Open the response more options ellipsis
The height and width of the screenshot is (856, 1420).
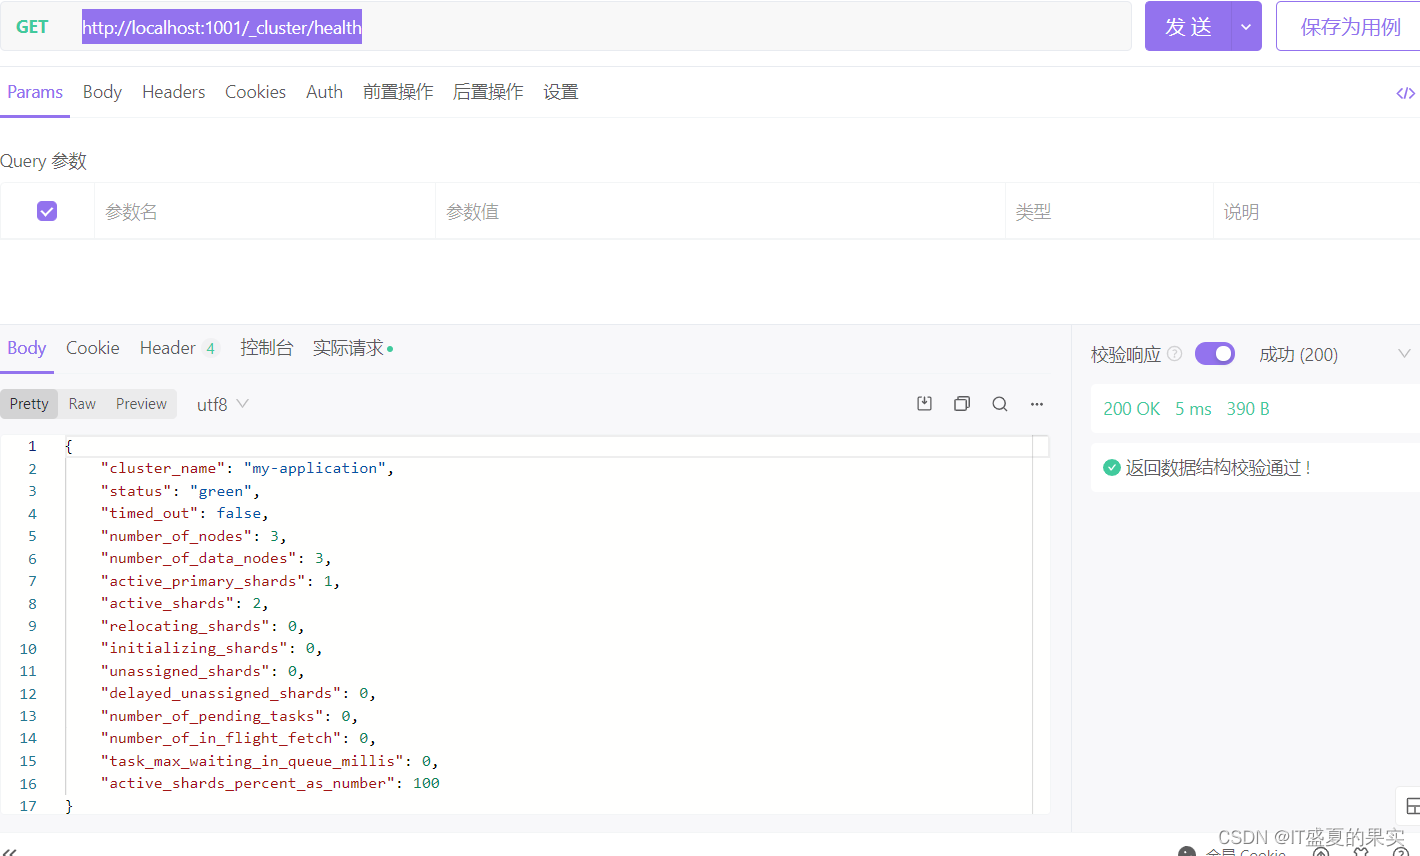[1037, 404]
